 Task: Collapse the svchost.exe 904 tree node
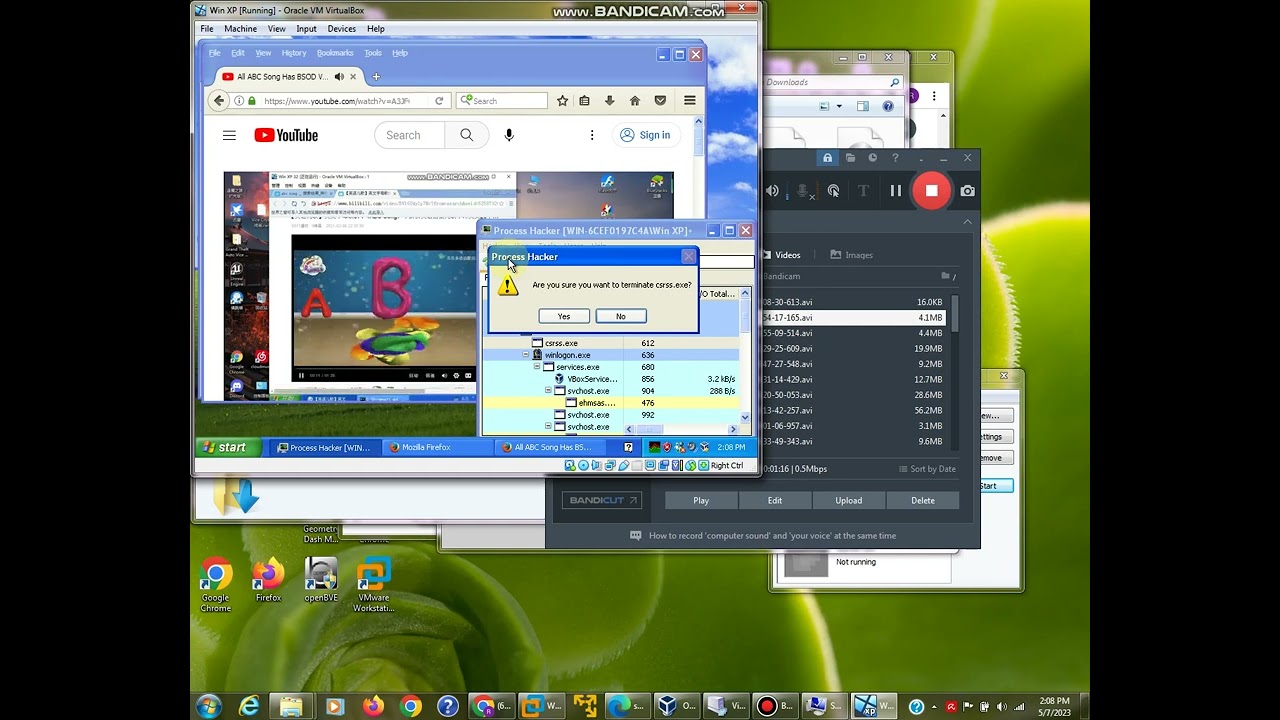coord(548,391)
